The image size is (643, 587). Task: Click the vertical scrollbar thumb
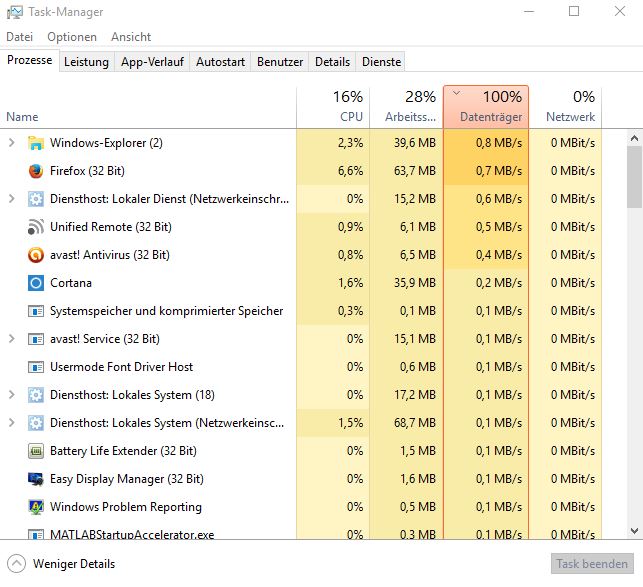tap(634, 177)
